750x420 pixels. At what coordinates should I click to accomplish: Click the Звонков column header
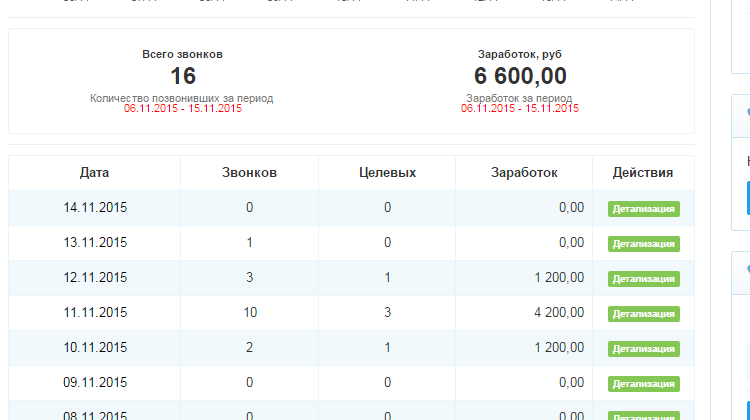[249, 173]
